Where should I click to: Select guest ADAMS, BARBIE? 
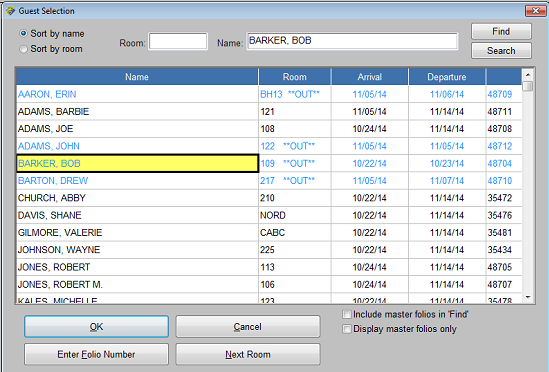tap(137, 111)
